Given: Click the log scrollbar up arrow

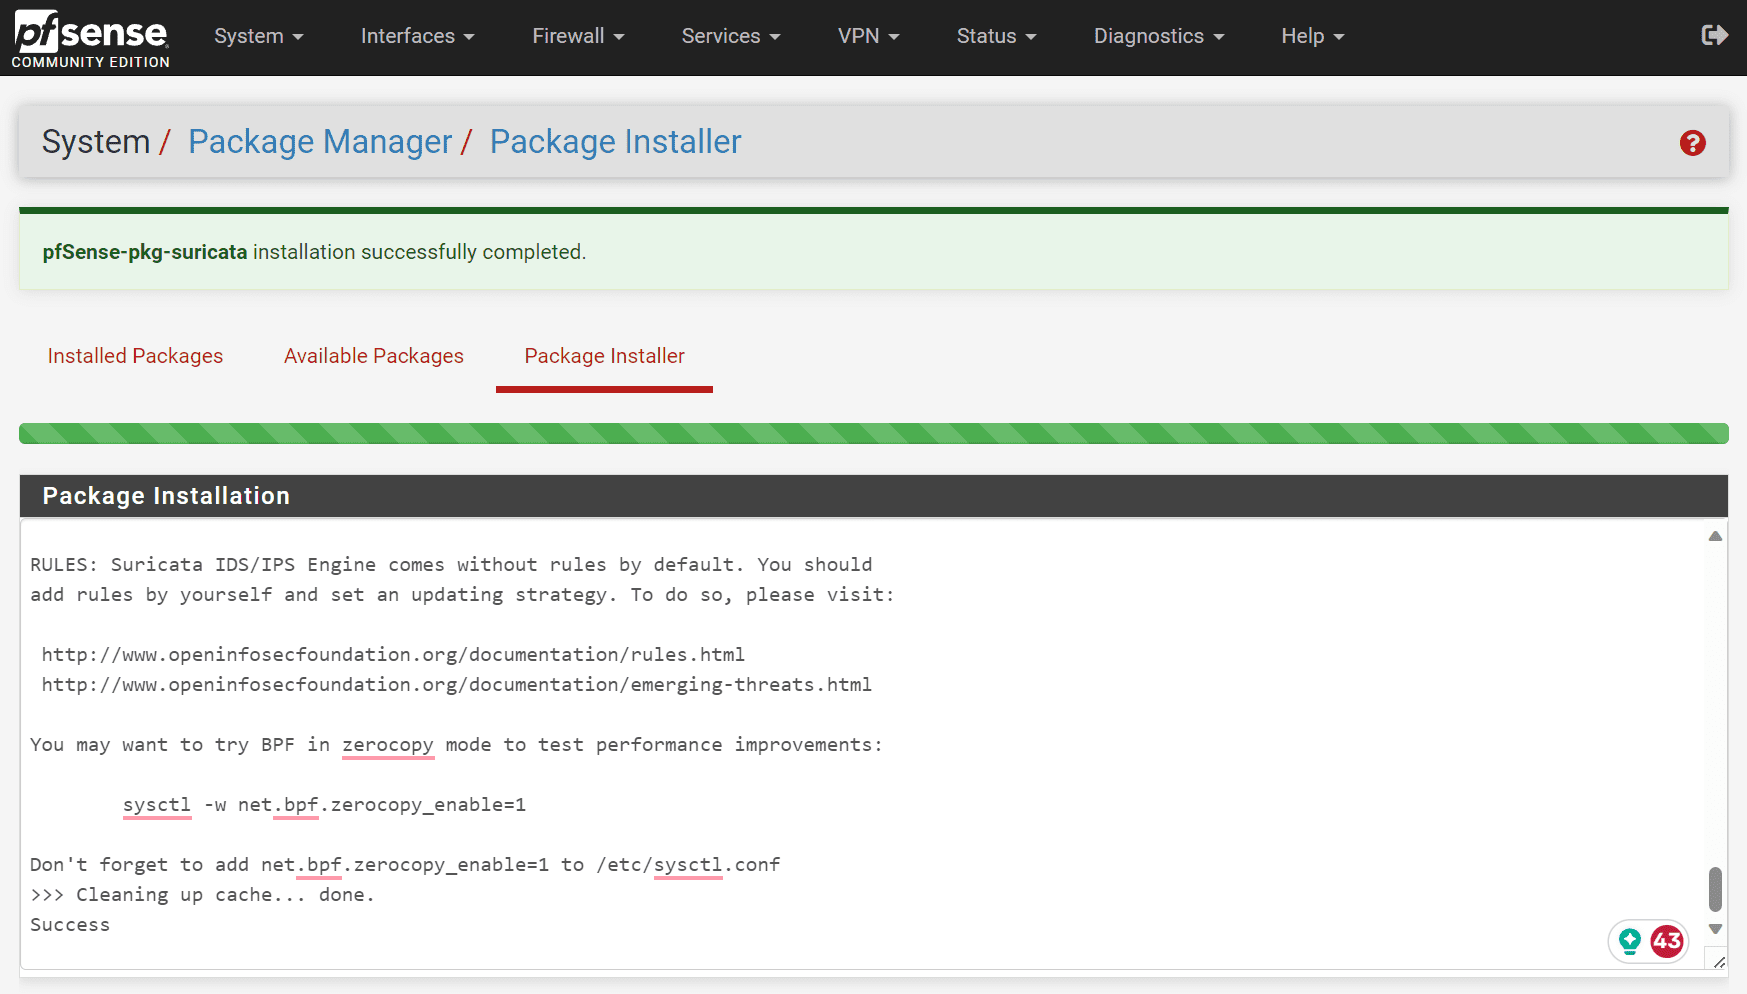Looking at the screenshot, I should 1715,536.
